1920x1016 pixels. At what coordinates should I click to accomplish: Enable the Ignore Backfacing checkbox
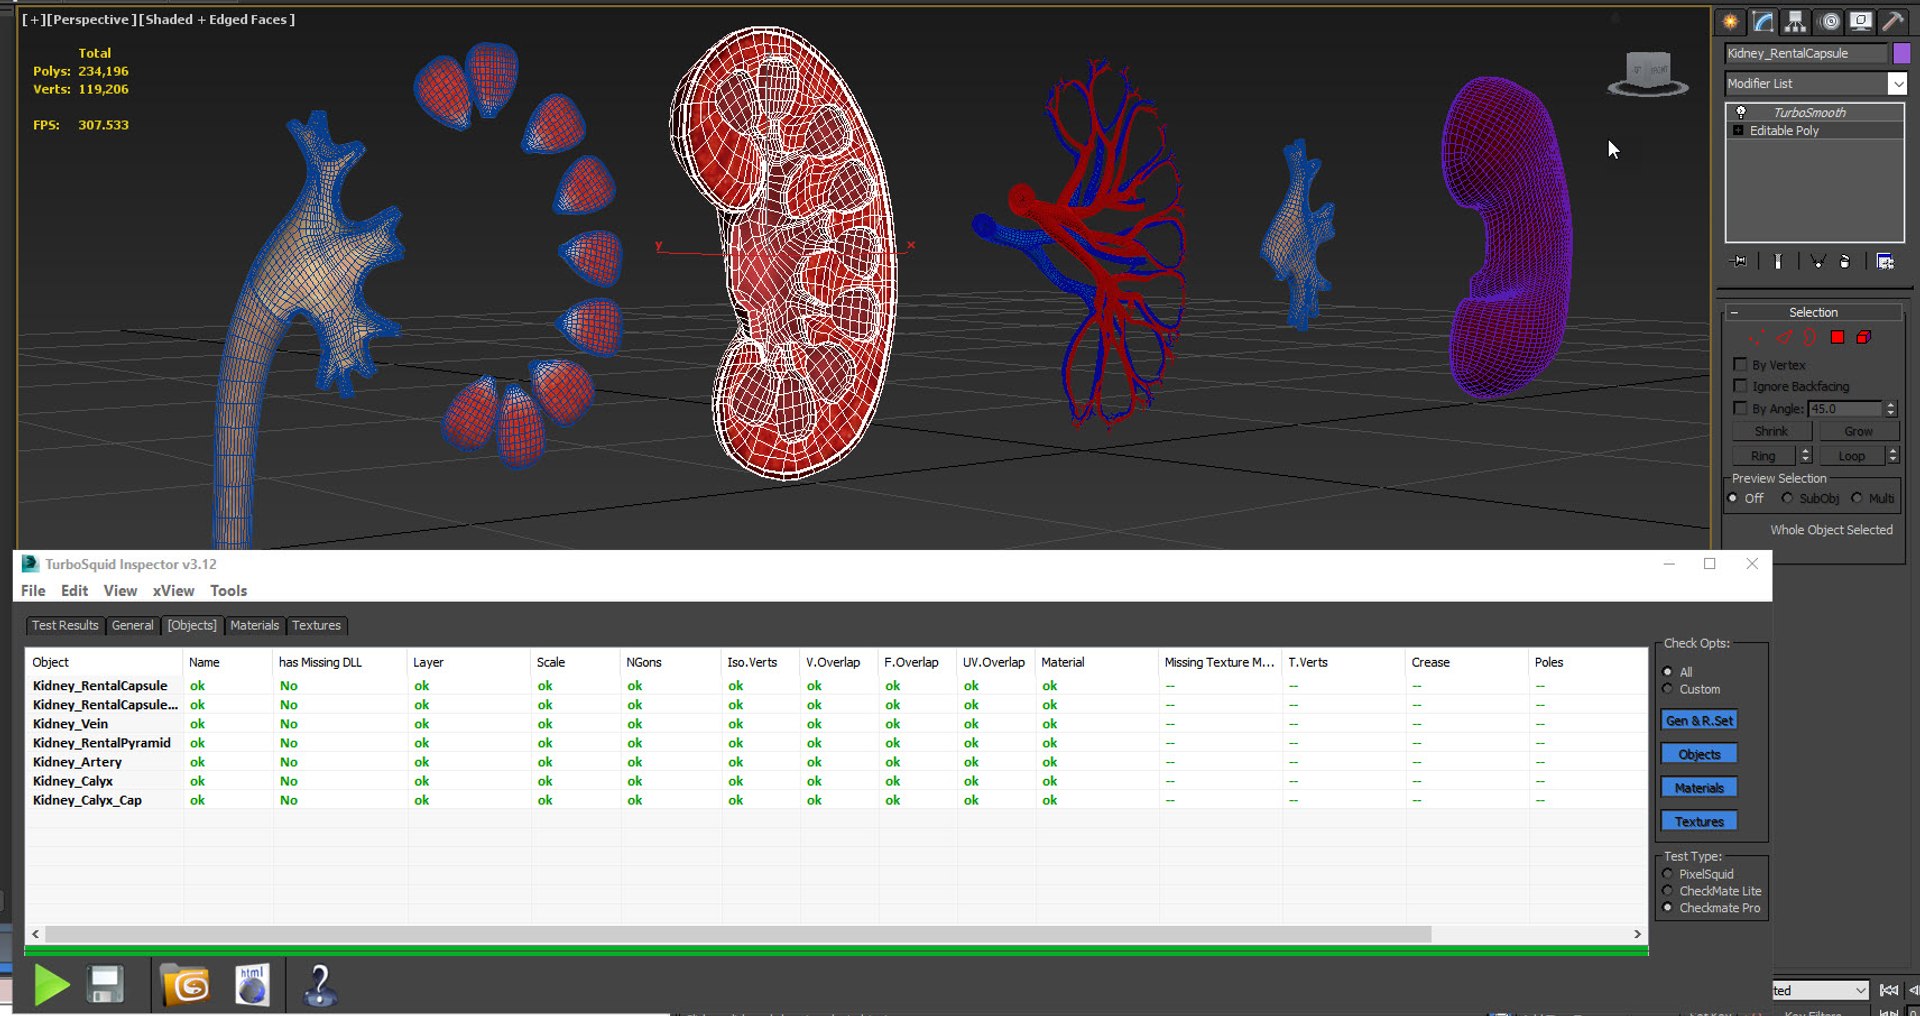click(x=1740, y=386)
